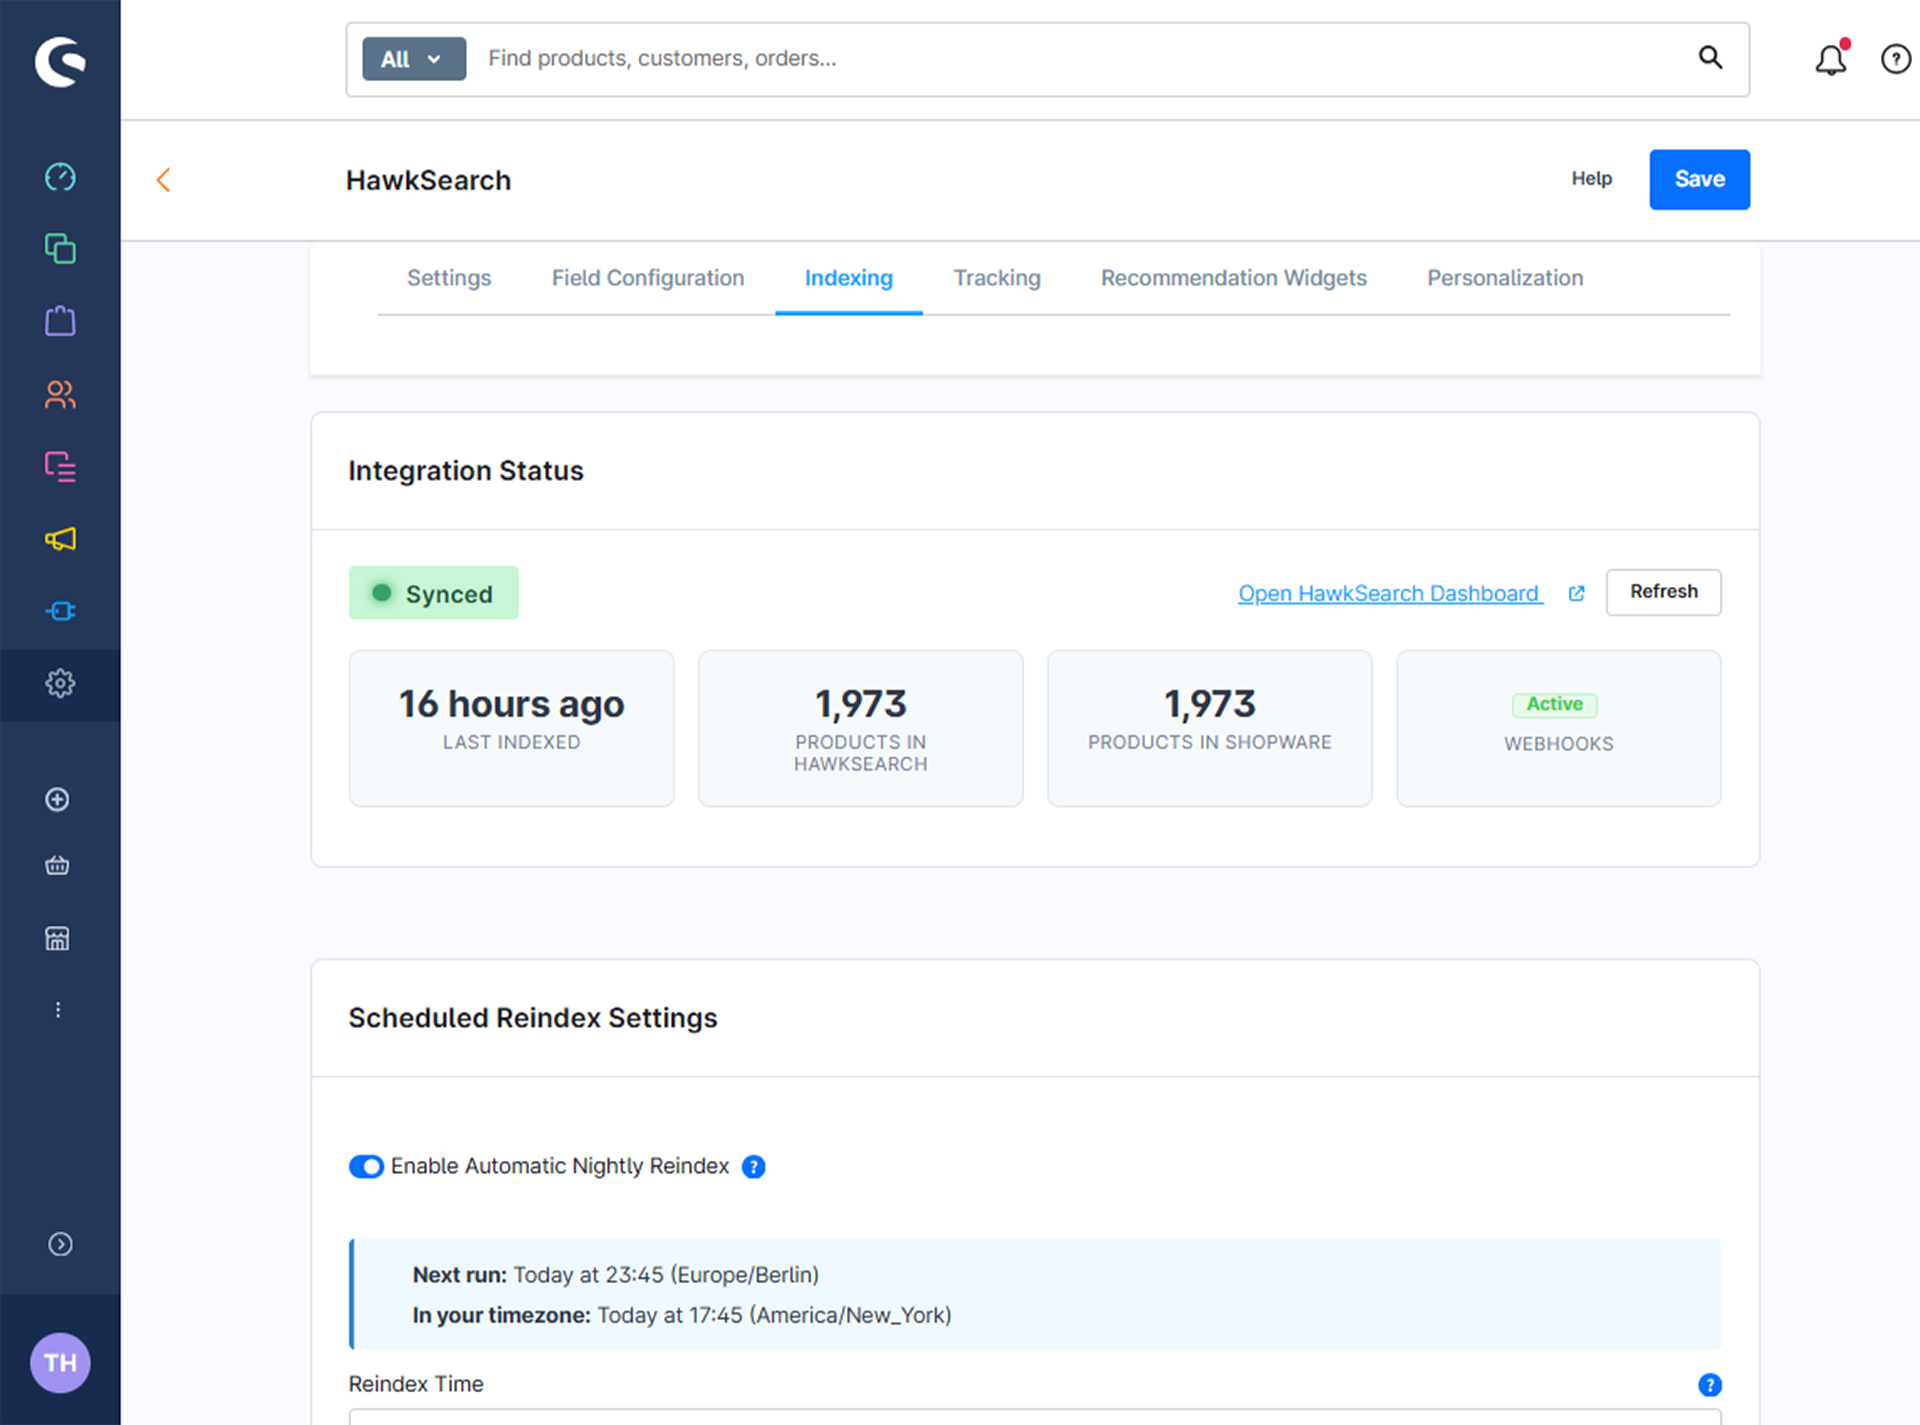The image size is (1920, 1425).
Task: Open the Content sidebar icon
Action: 60,466
